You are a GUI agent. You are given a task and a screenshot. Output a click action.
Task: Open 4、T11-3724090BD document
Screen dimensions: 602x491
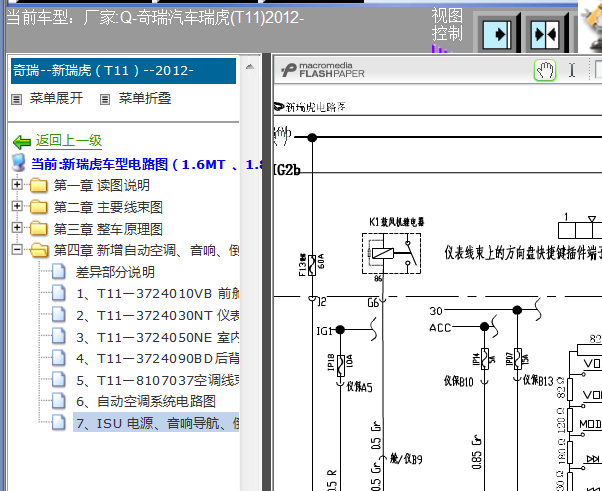pos(157,359)
